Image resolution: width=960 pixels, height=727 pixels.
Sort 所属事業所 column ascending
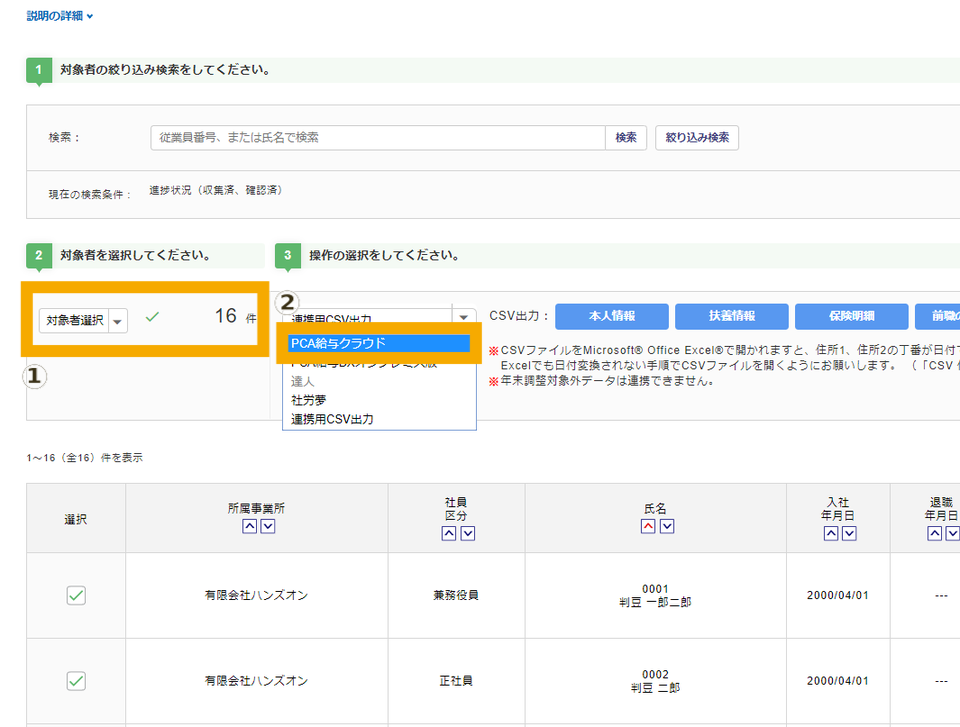249,526
